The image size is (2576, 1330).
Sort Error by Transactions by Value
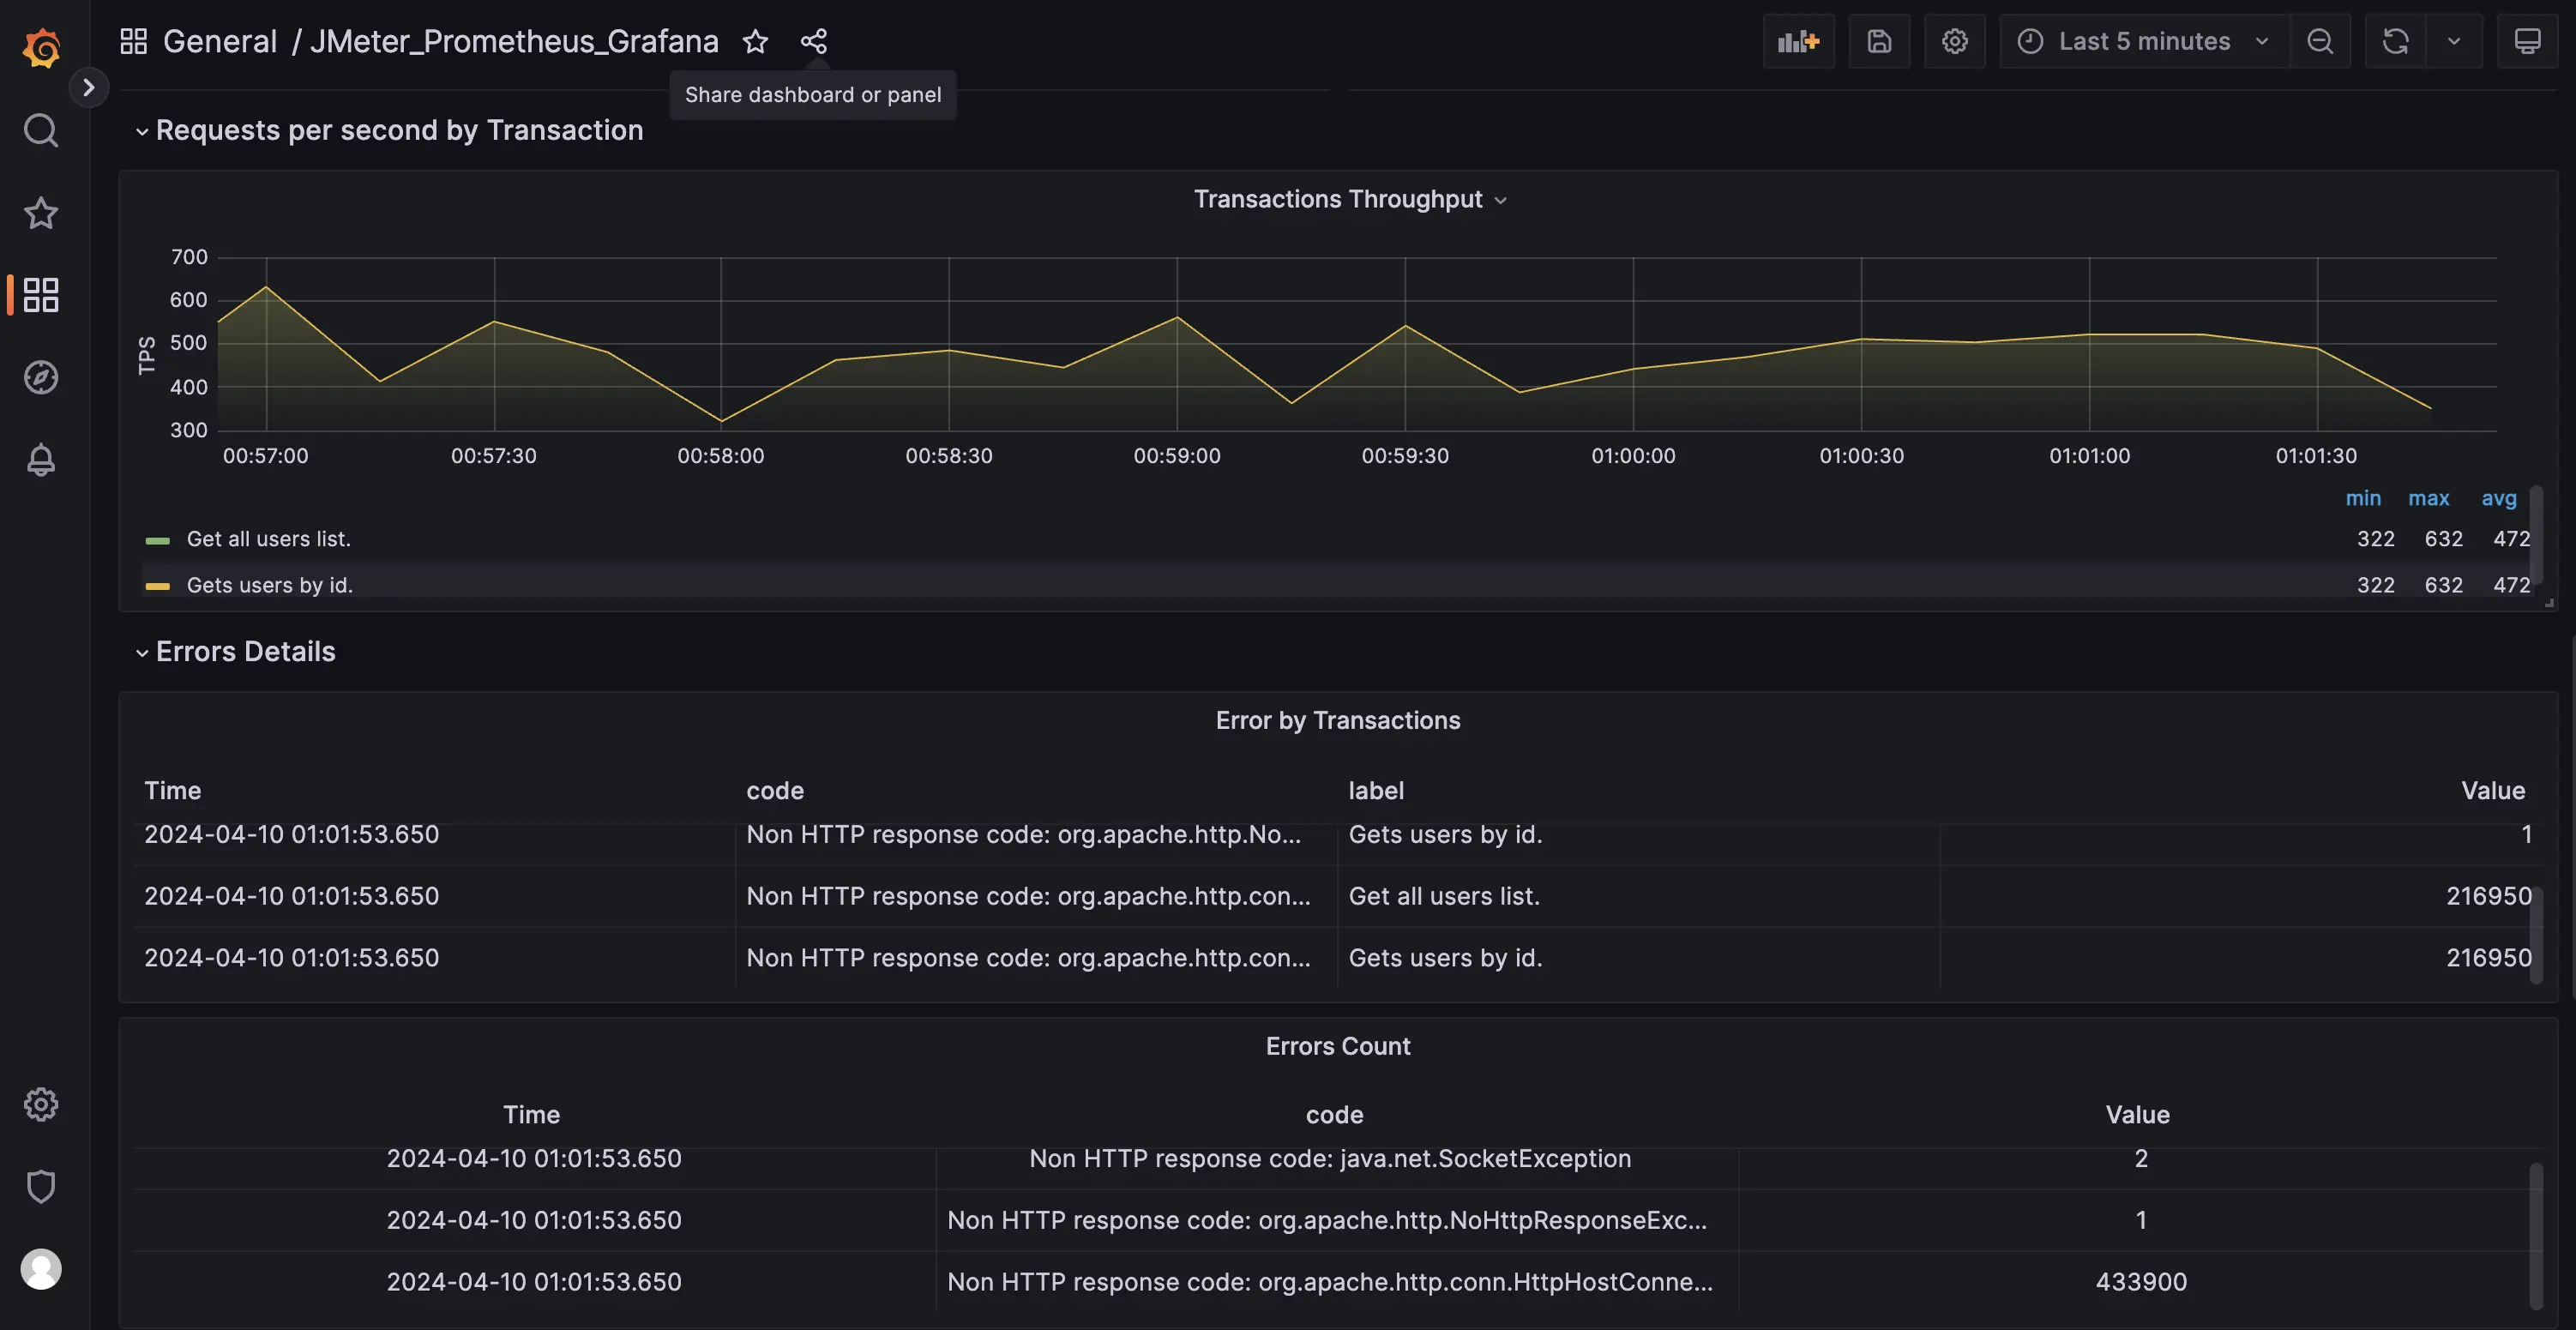[2492, 791]
